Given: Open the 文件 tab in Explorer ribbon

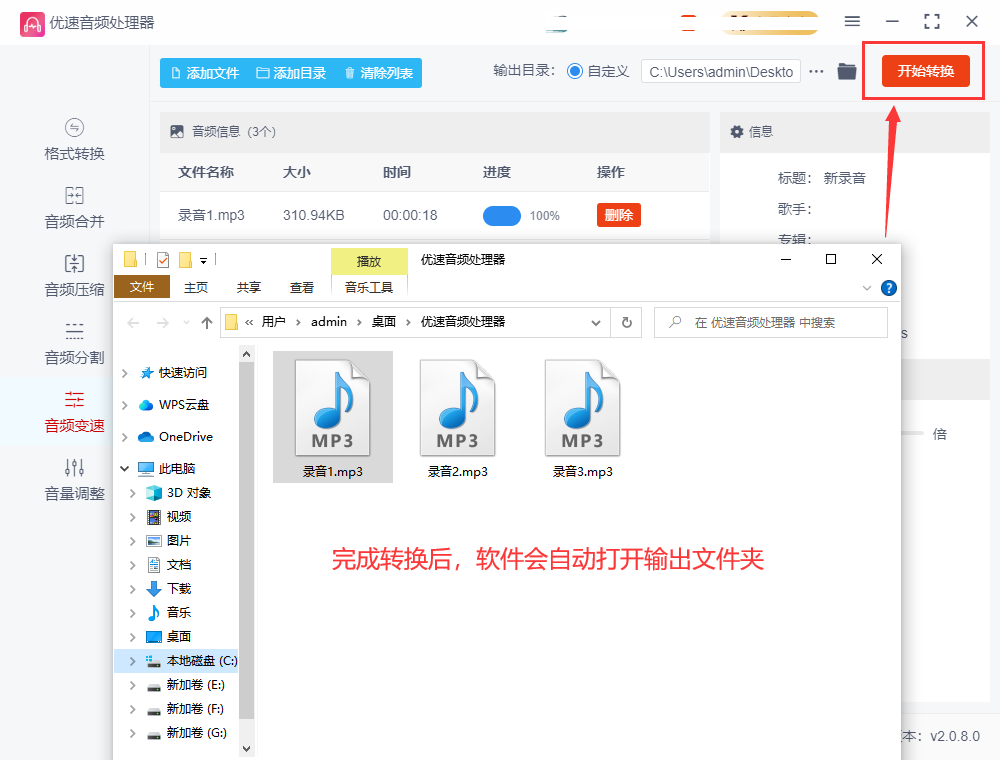Looking at the screenshot, I should 142,287.
